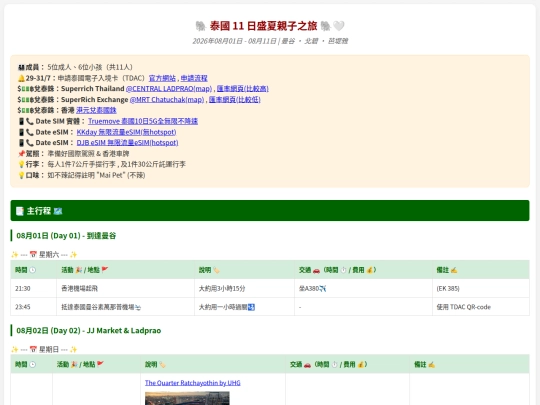Viewport: 540px width, 405px height.
Task: Click the calendar icon beside 星期六
Action: 33,255
